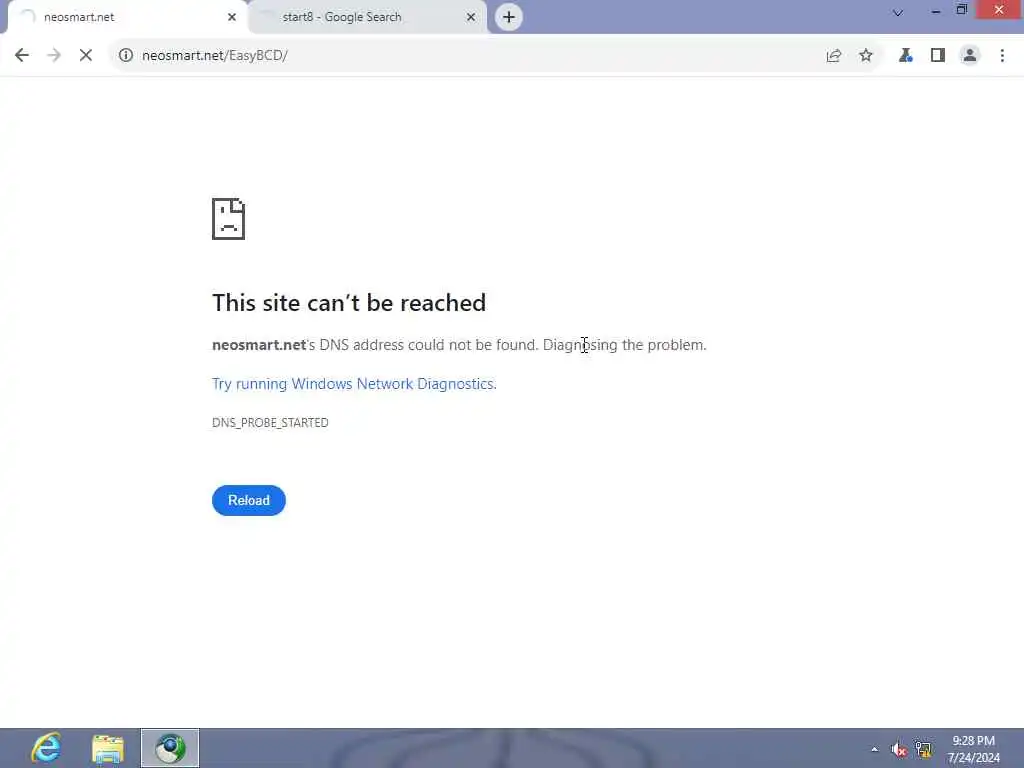Toggle the side panel icon
Image resolution: width=1024 pixels, height=768 pixels.
pyautogui.click(x=938, y=56)
